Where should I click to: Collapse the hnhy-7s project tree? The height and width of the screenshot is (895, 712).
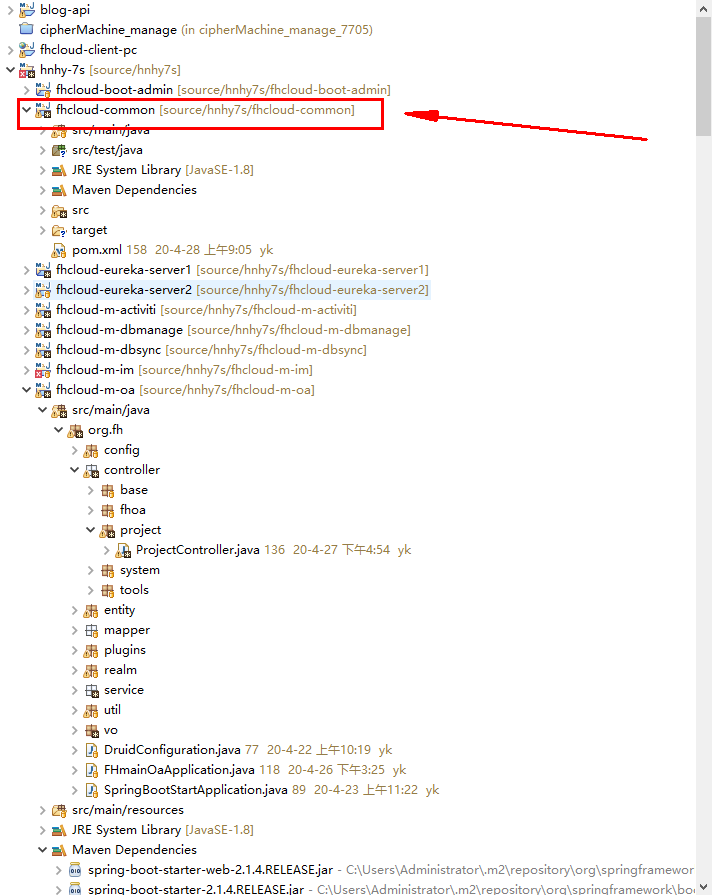10,70
